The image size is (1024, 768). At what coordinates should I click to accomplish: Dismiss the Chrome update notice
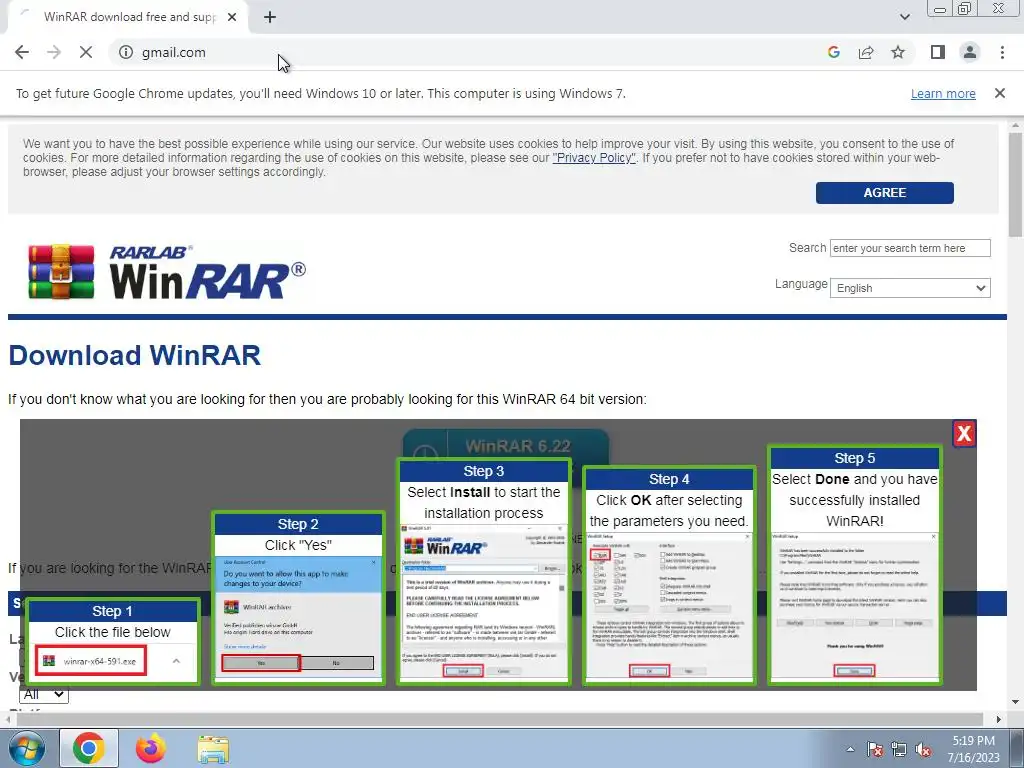click(x=999, y=93)
